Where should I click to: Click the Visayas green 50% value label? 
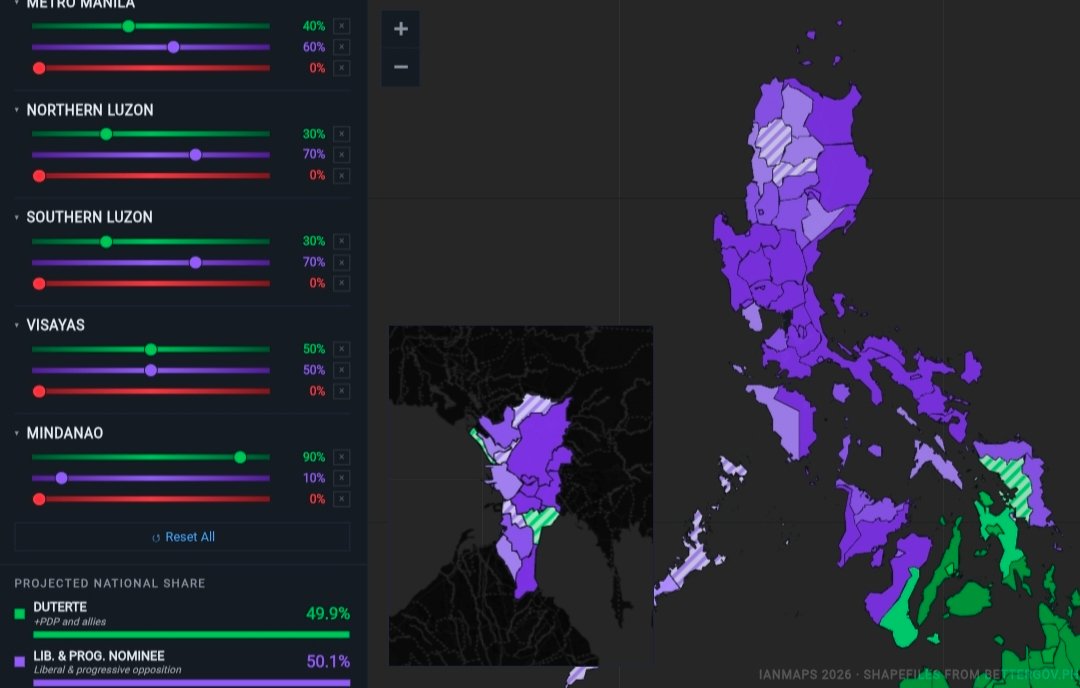point(314,349)
